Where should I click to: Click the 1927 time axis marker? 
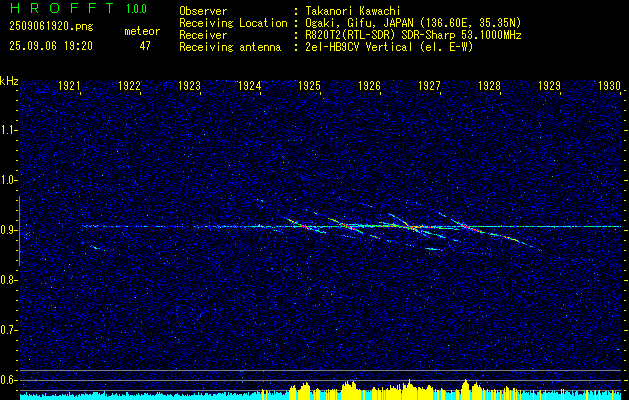[x=430, y=85]
